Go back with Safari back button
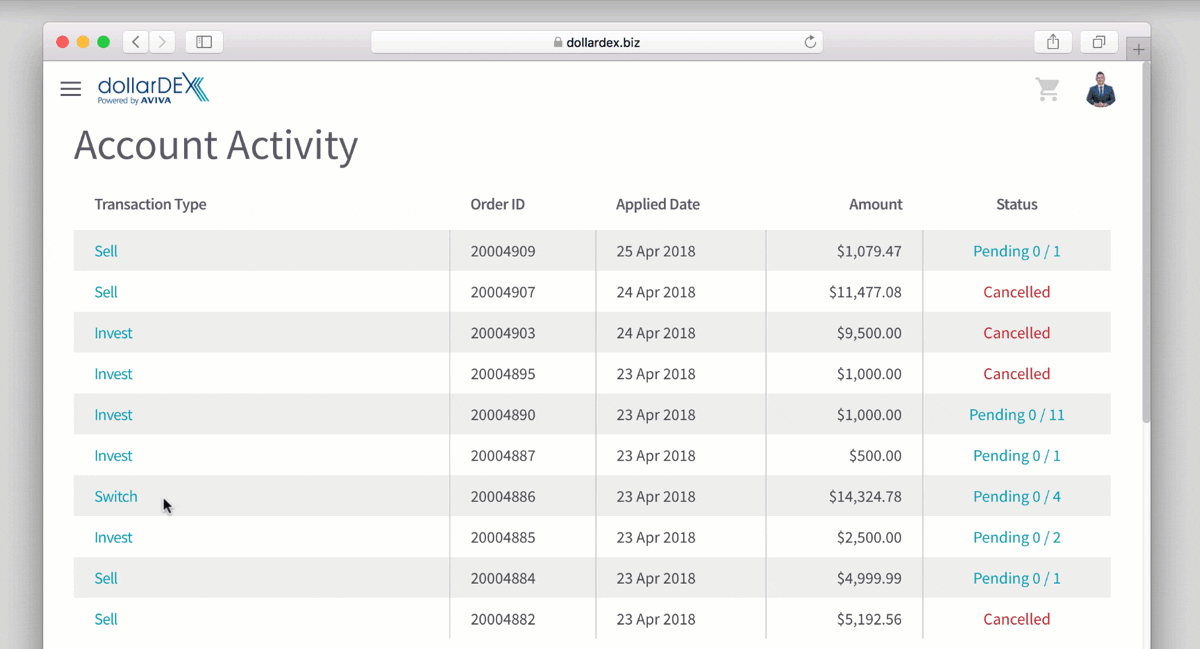 [136, 42]
